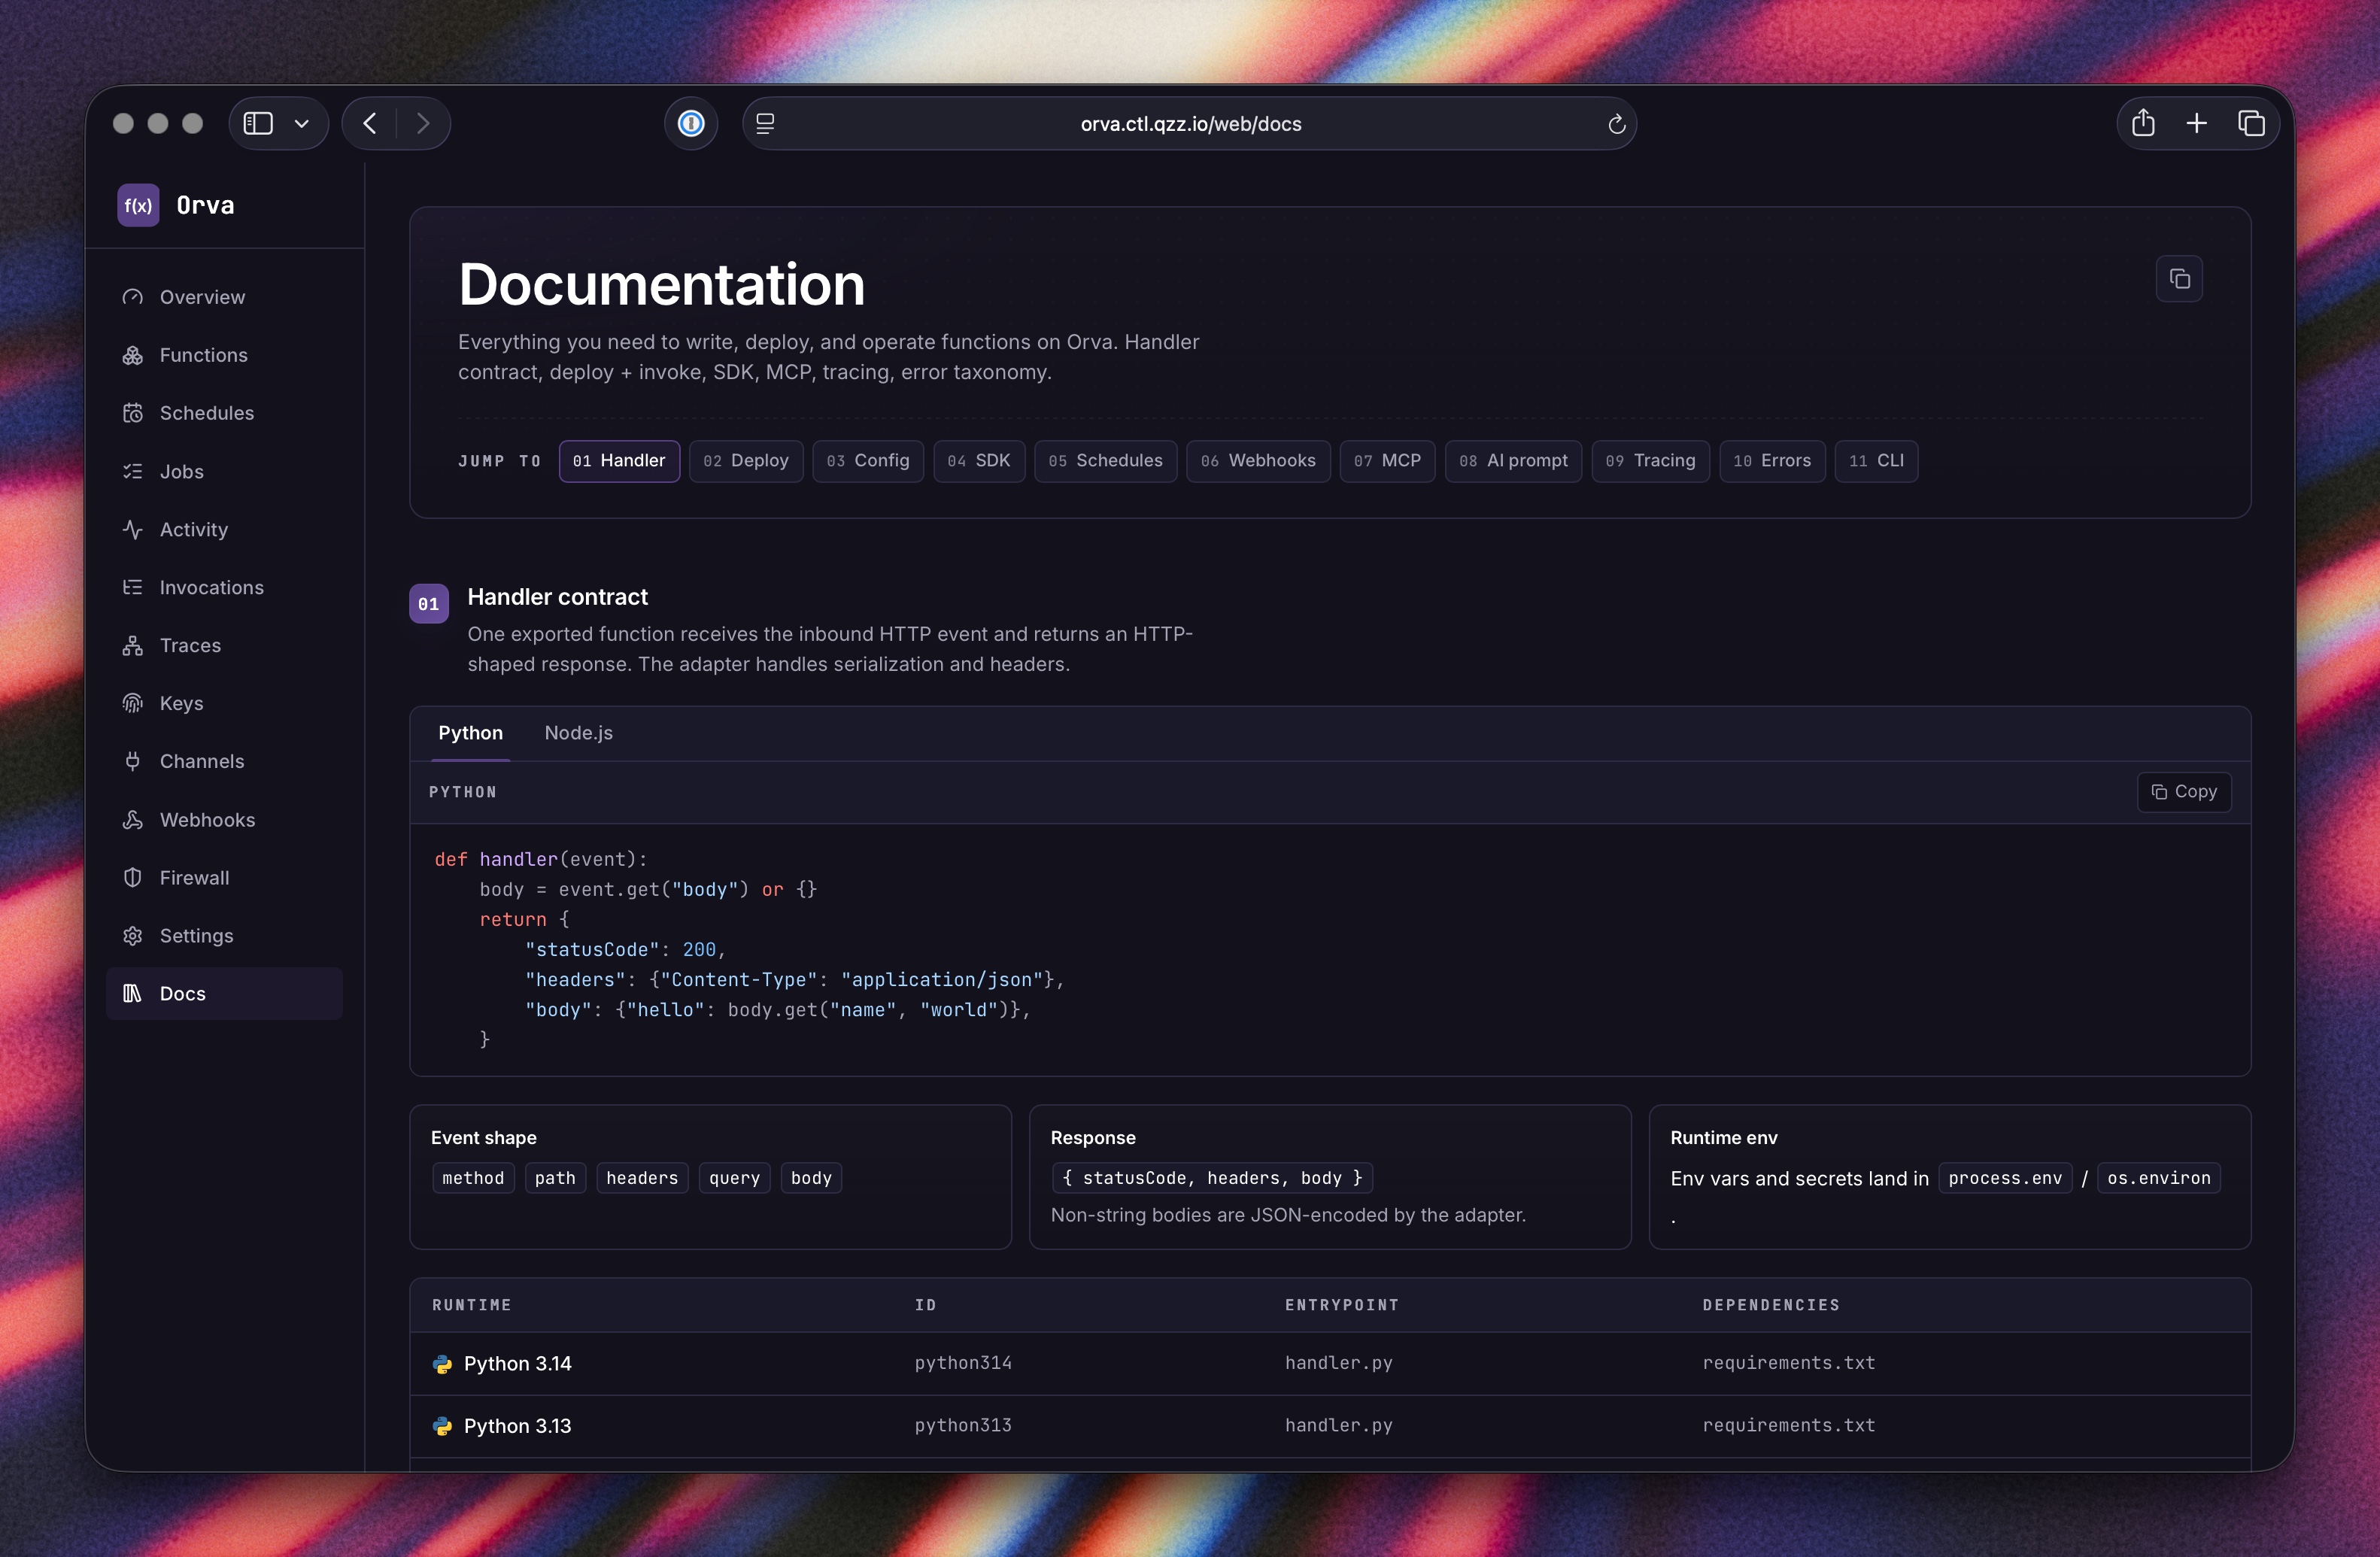
Task: Navigate to Functions in sidebar
Action: click(x=224, y=355)
